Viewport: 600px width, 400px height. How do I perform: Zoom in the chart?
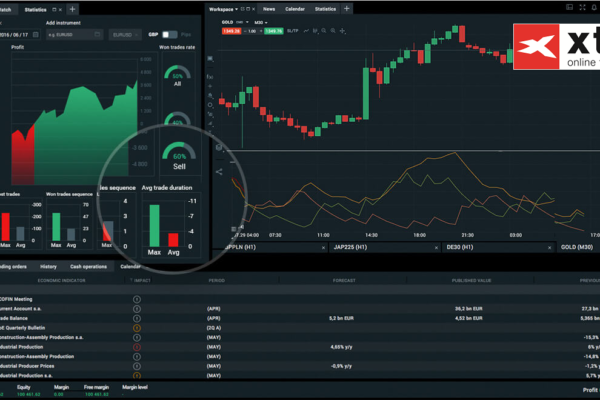[333, 31]
